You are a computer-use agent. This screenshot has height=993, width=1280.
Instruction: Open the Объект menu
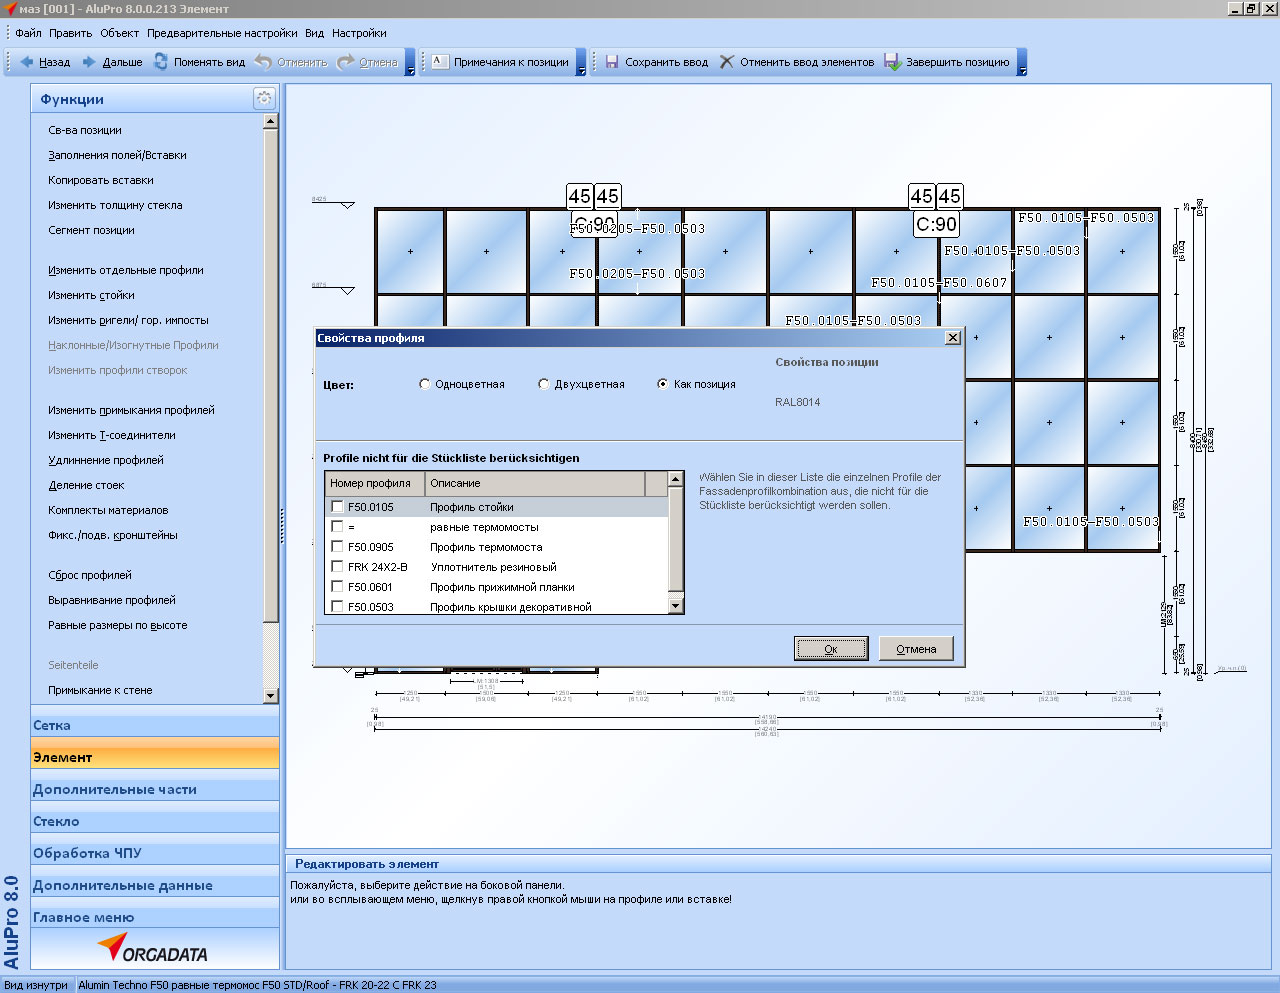pos(119,33)
